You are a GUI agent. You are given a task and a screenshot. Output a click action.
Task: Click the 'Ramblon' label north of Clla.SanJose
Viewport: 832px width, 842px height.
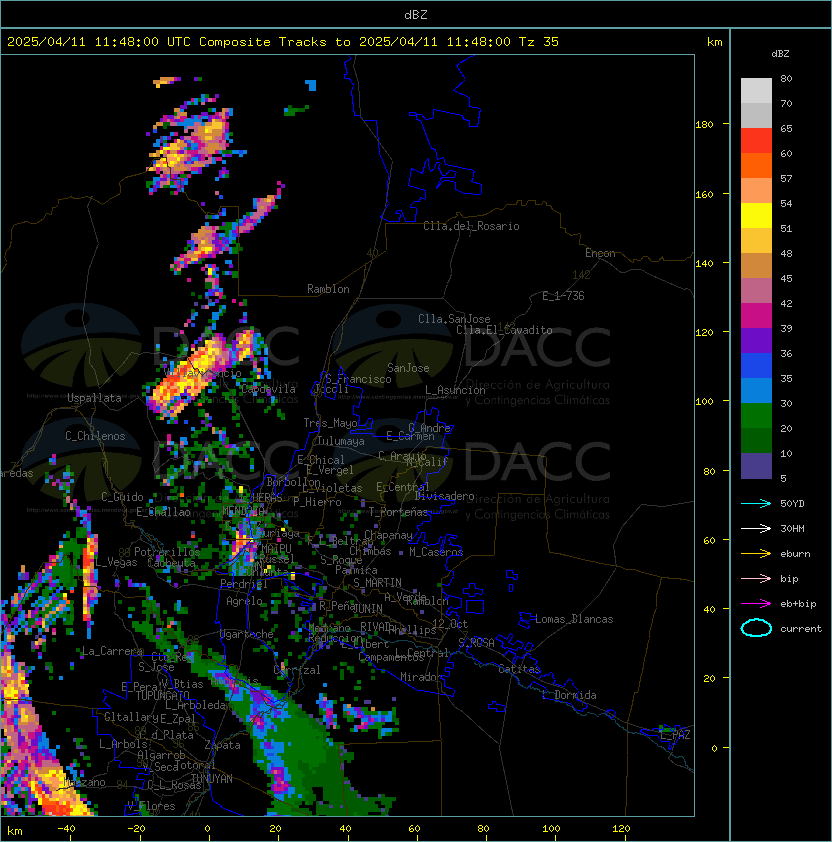(x=328, y=289)
